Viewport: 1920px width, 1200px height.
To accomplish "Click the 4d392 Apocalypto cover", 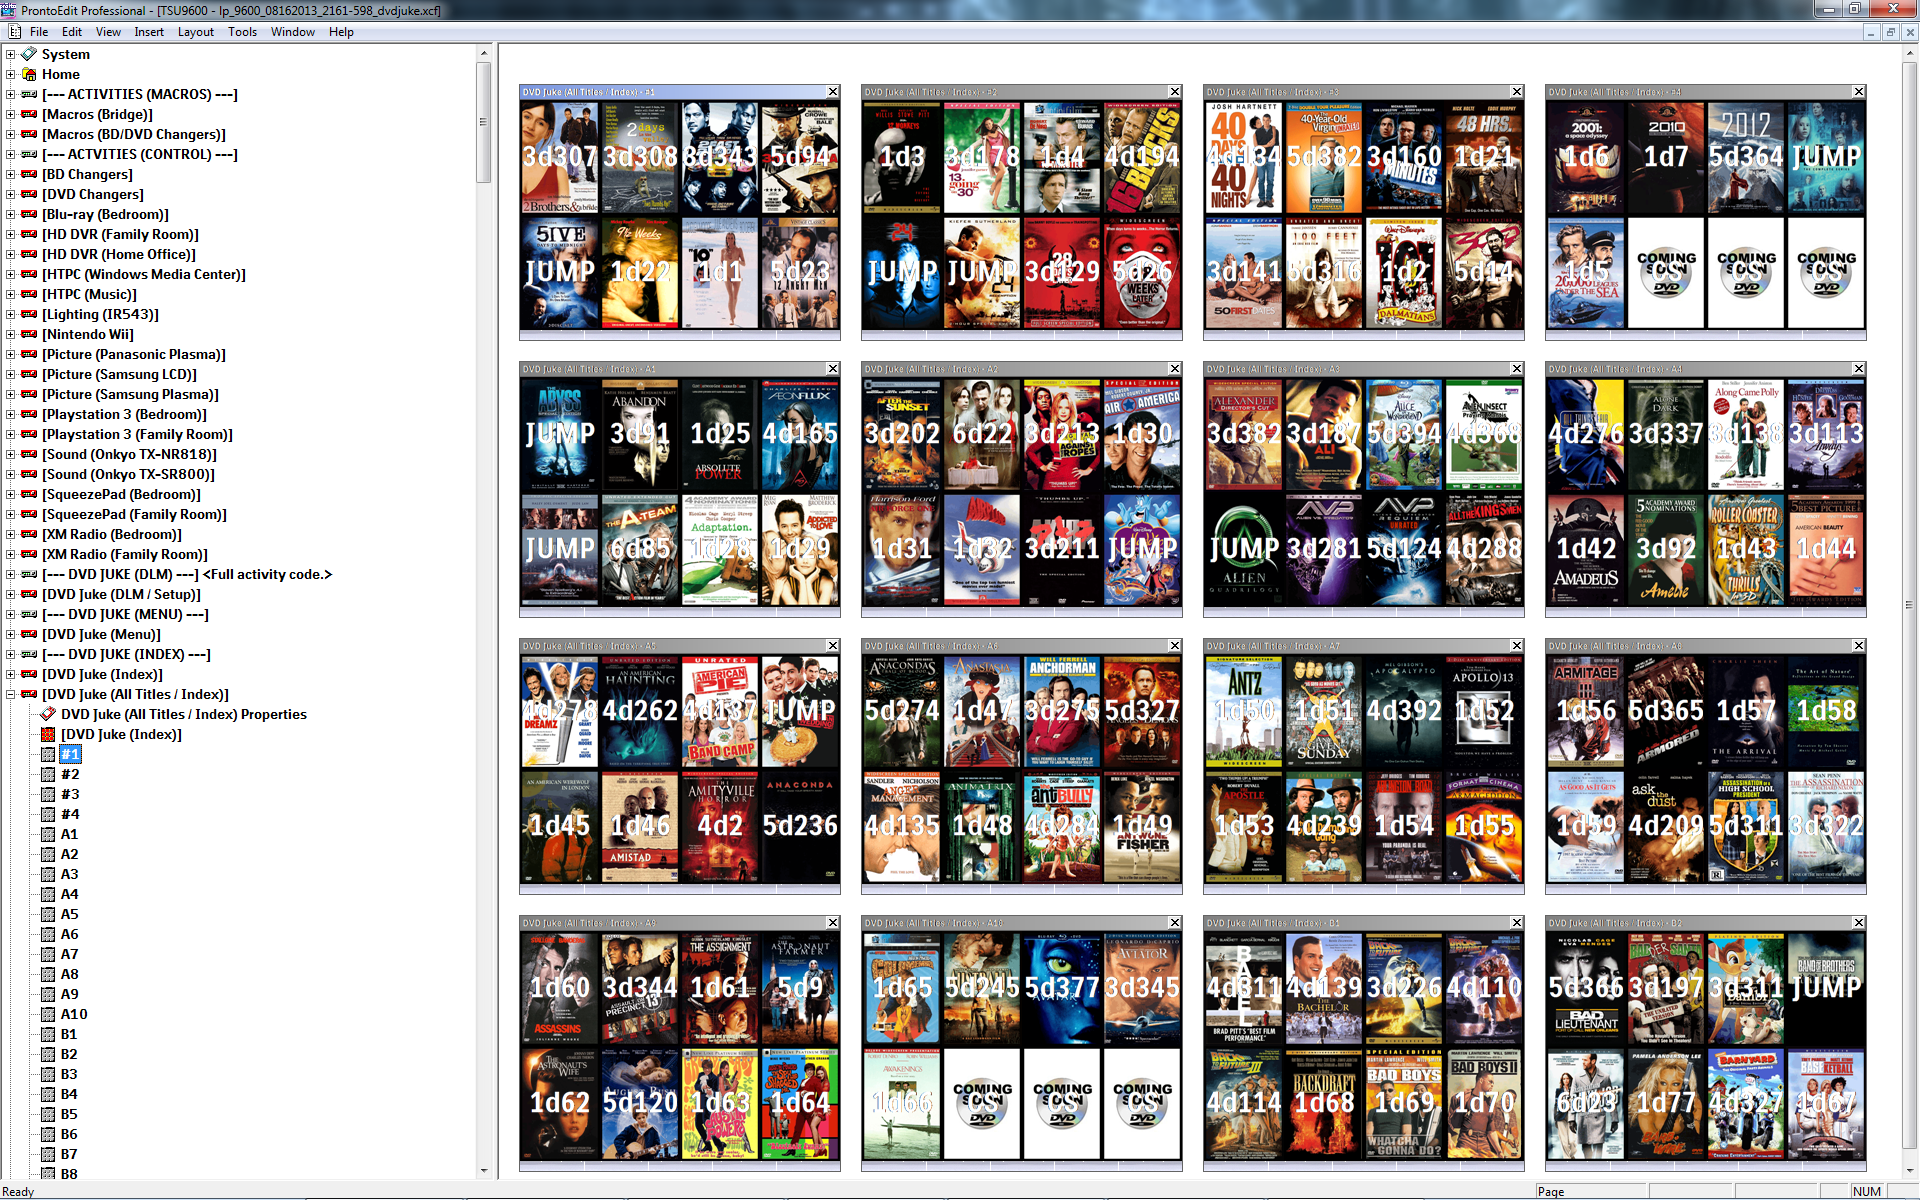I will point(1404,711).
